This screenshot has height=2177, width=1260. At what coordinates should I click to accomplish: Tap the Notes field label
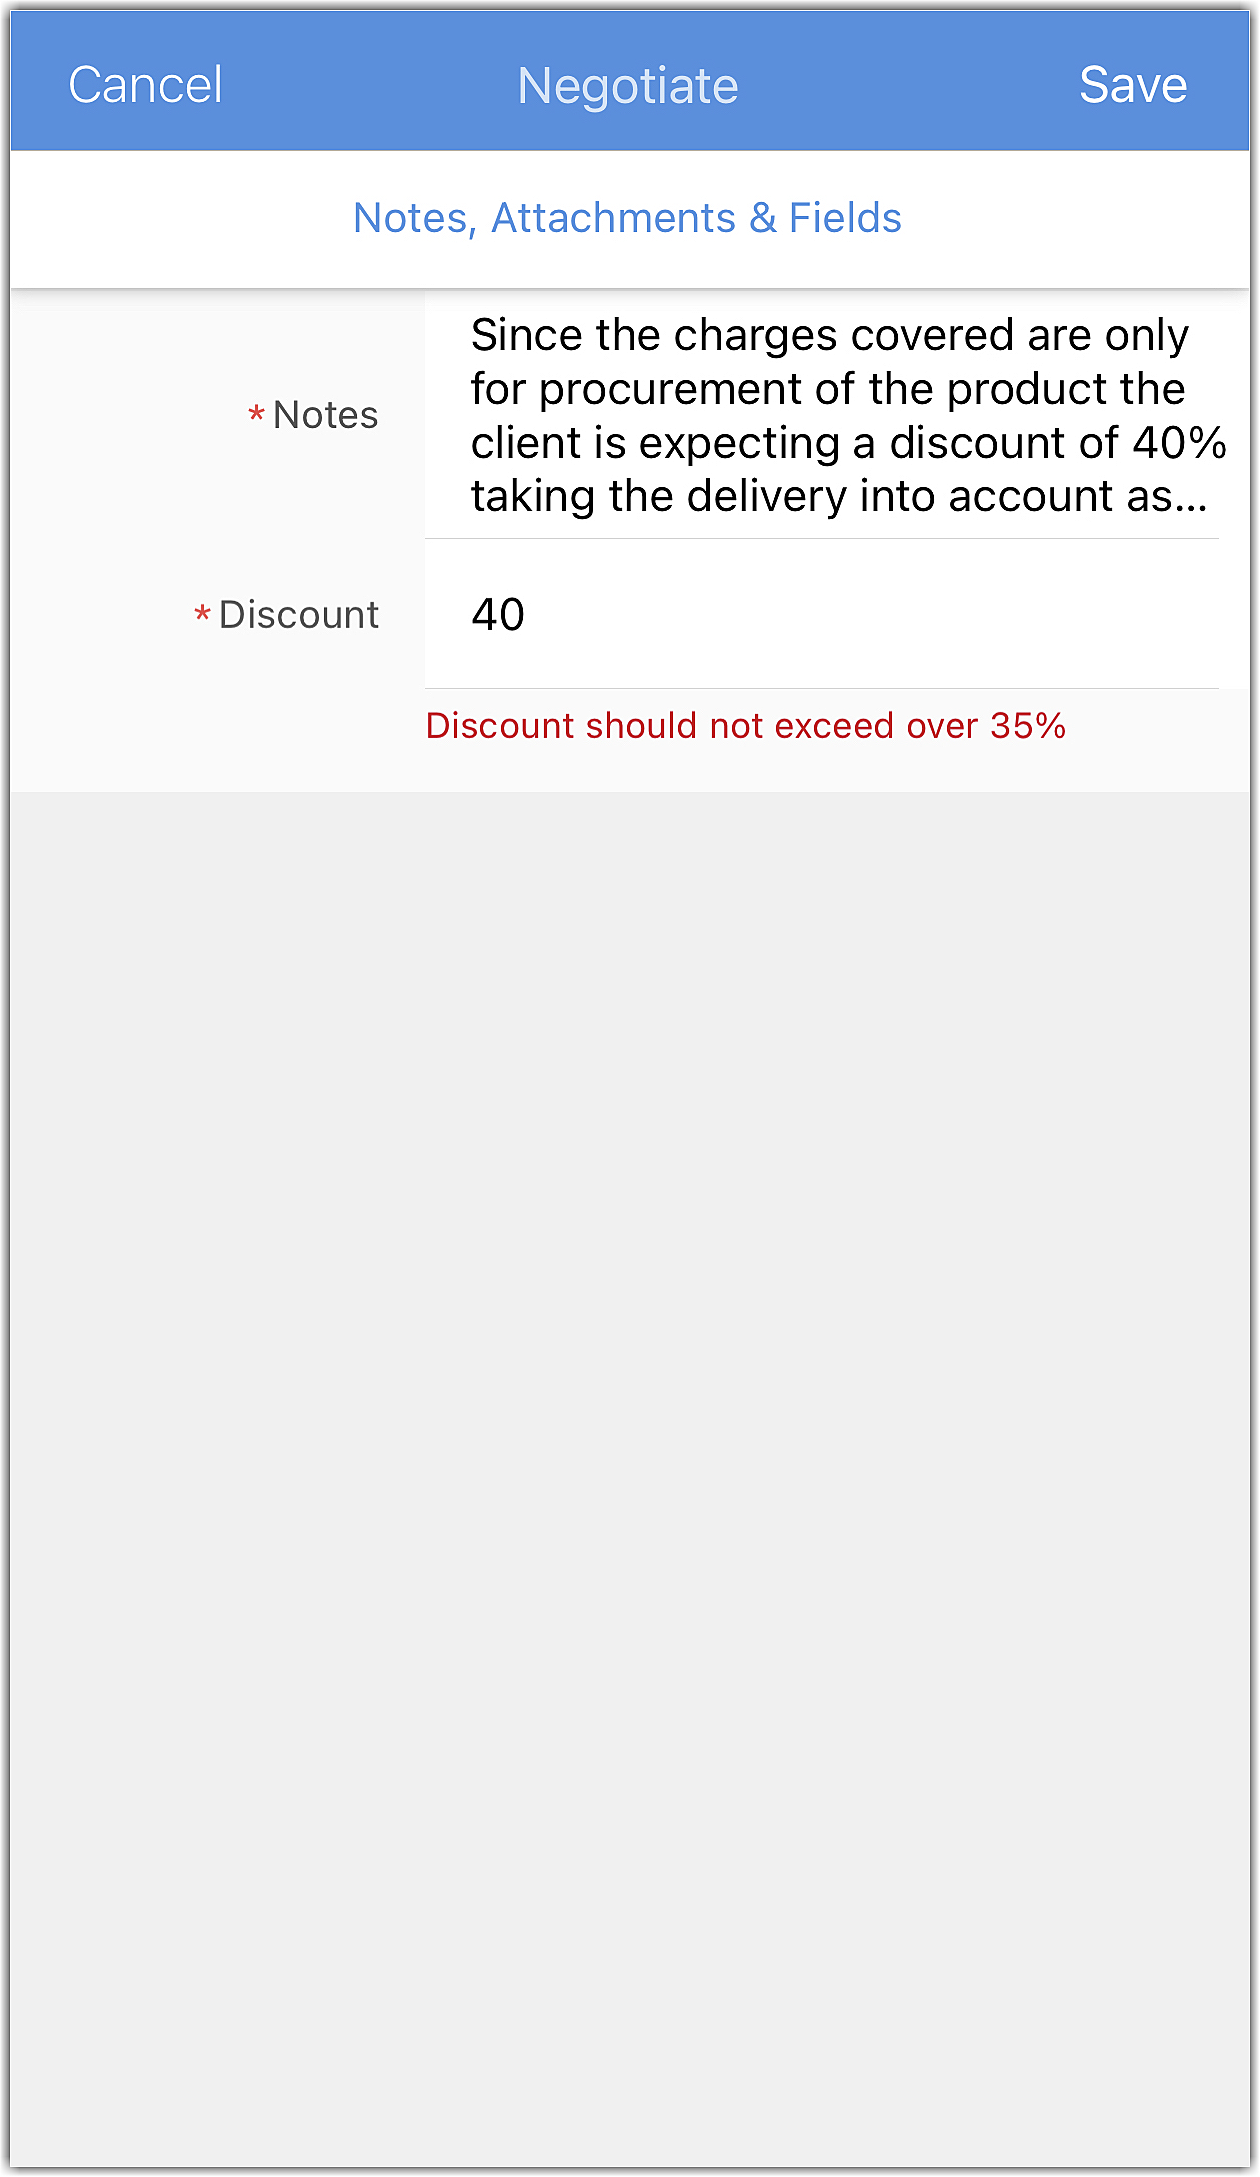pos(326,415)
